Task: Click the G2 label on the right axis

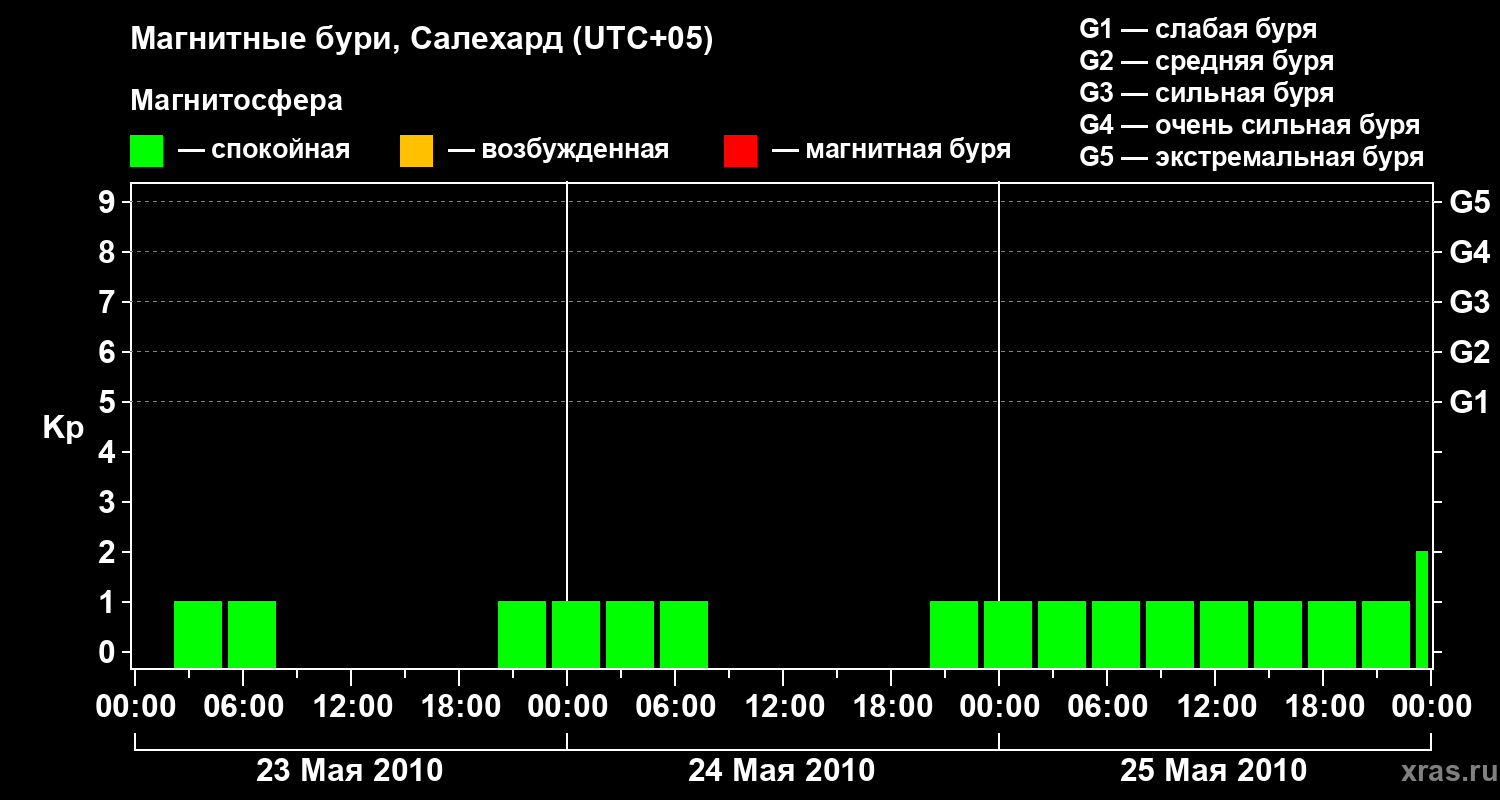Action: pyautogui.click(x=1470, y=352)
